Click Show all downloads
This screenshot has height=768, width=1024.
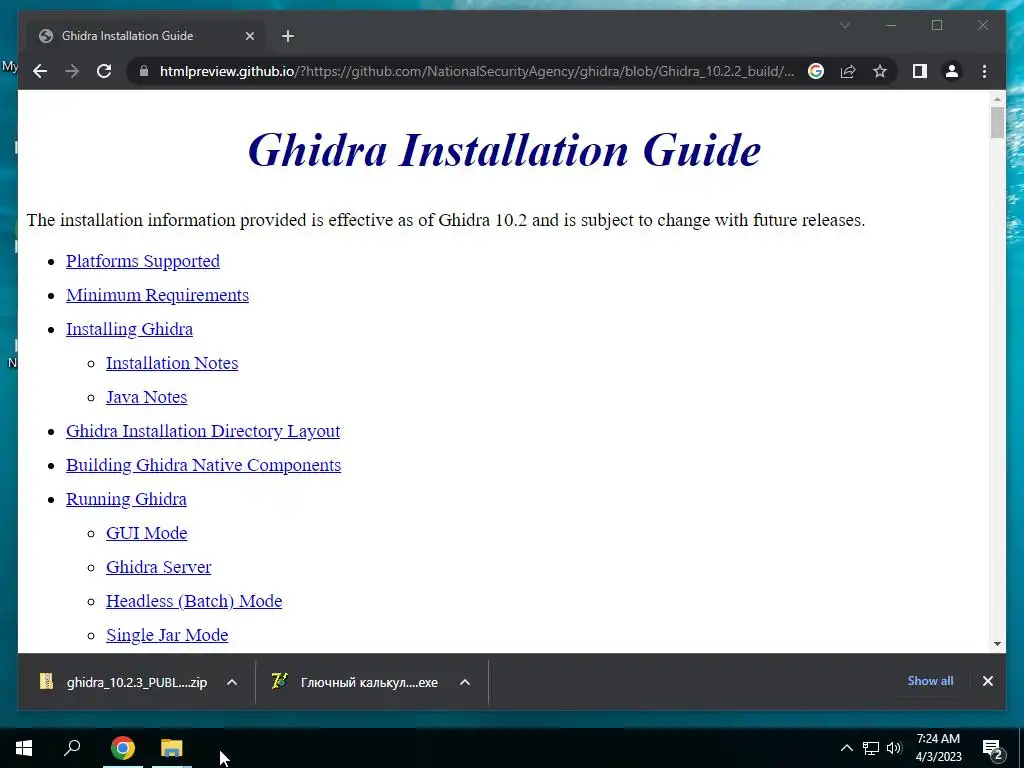(x=930, y=680)
